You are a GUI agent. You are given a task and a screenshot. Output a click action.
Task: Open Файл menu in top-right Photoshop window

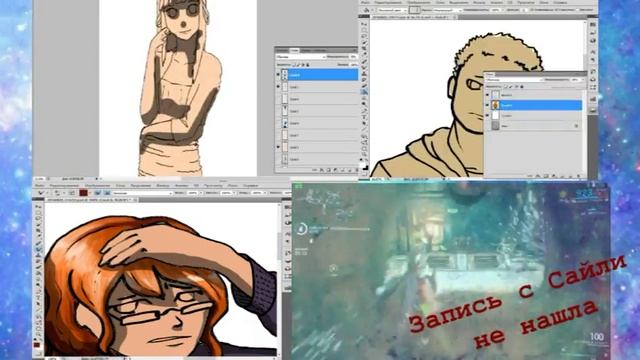point(366,2)
